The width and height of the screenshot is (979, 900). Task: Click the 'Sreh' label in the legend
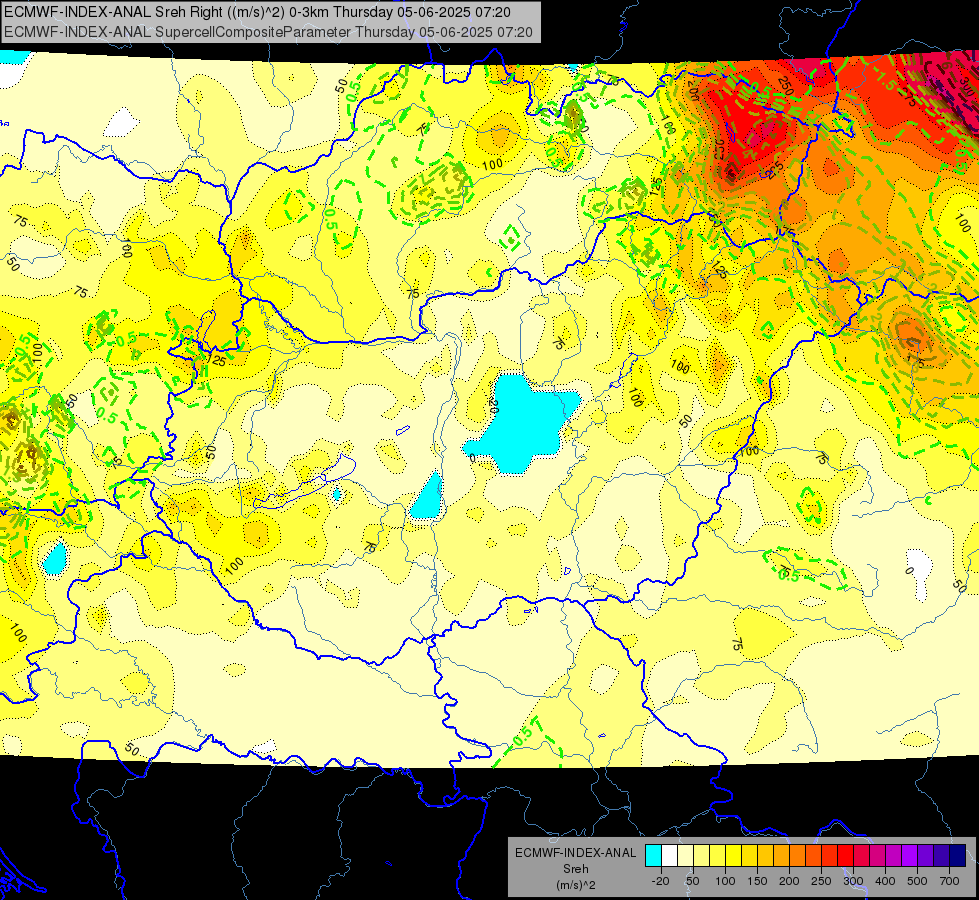tap(575, 869)
